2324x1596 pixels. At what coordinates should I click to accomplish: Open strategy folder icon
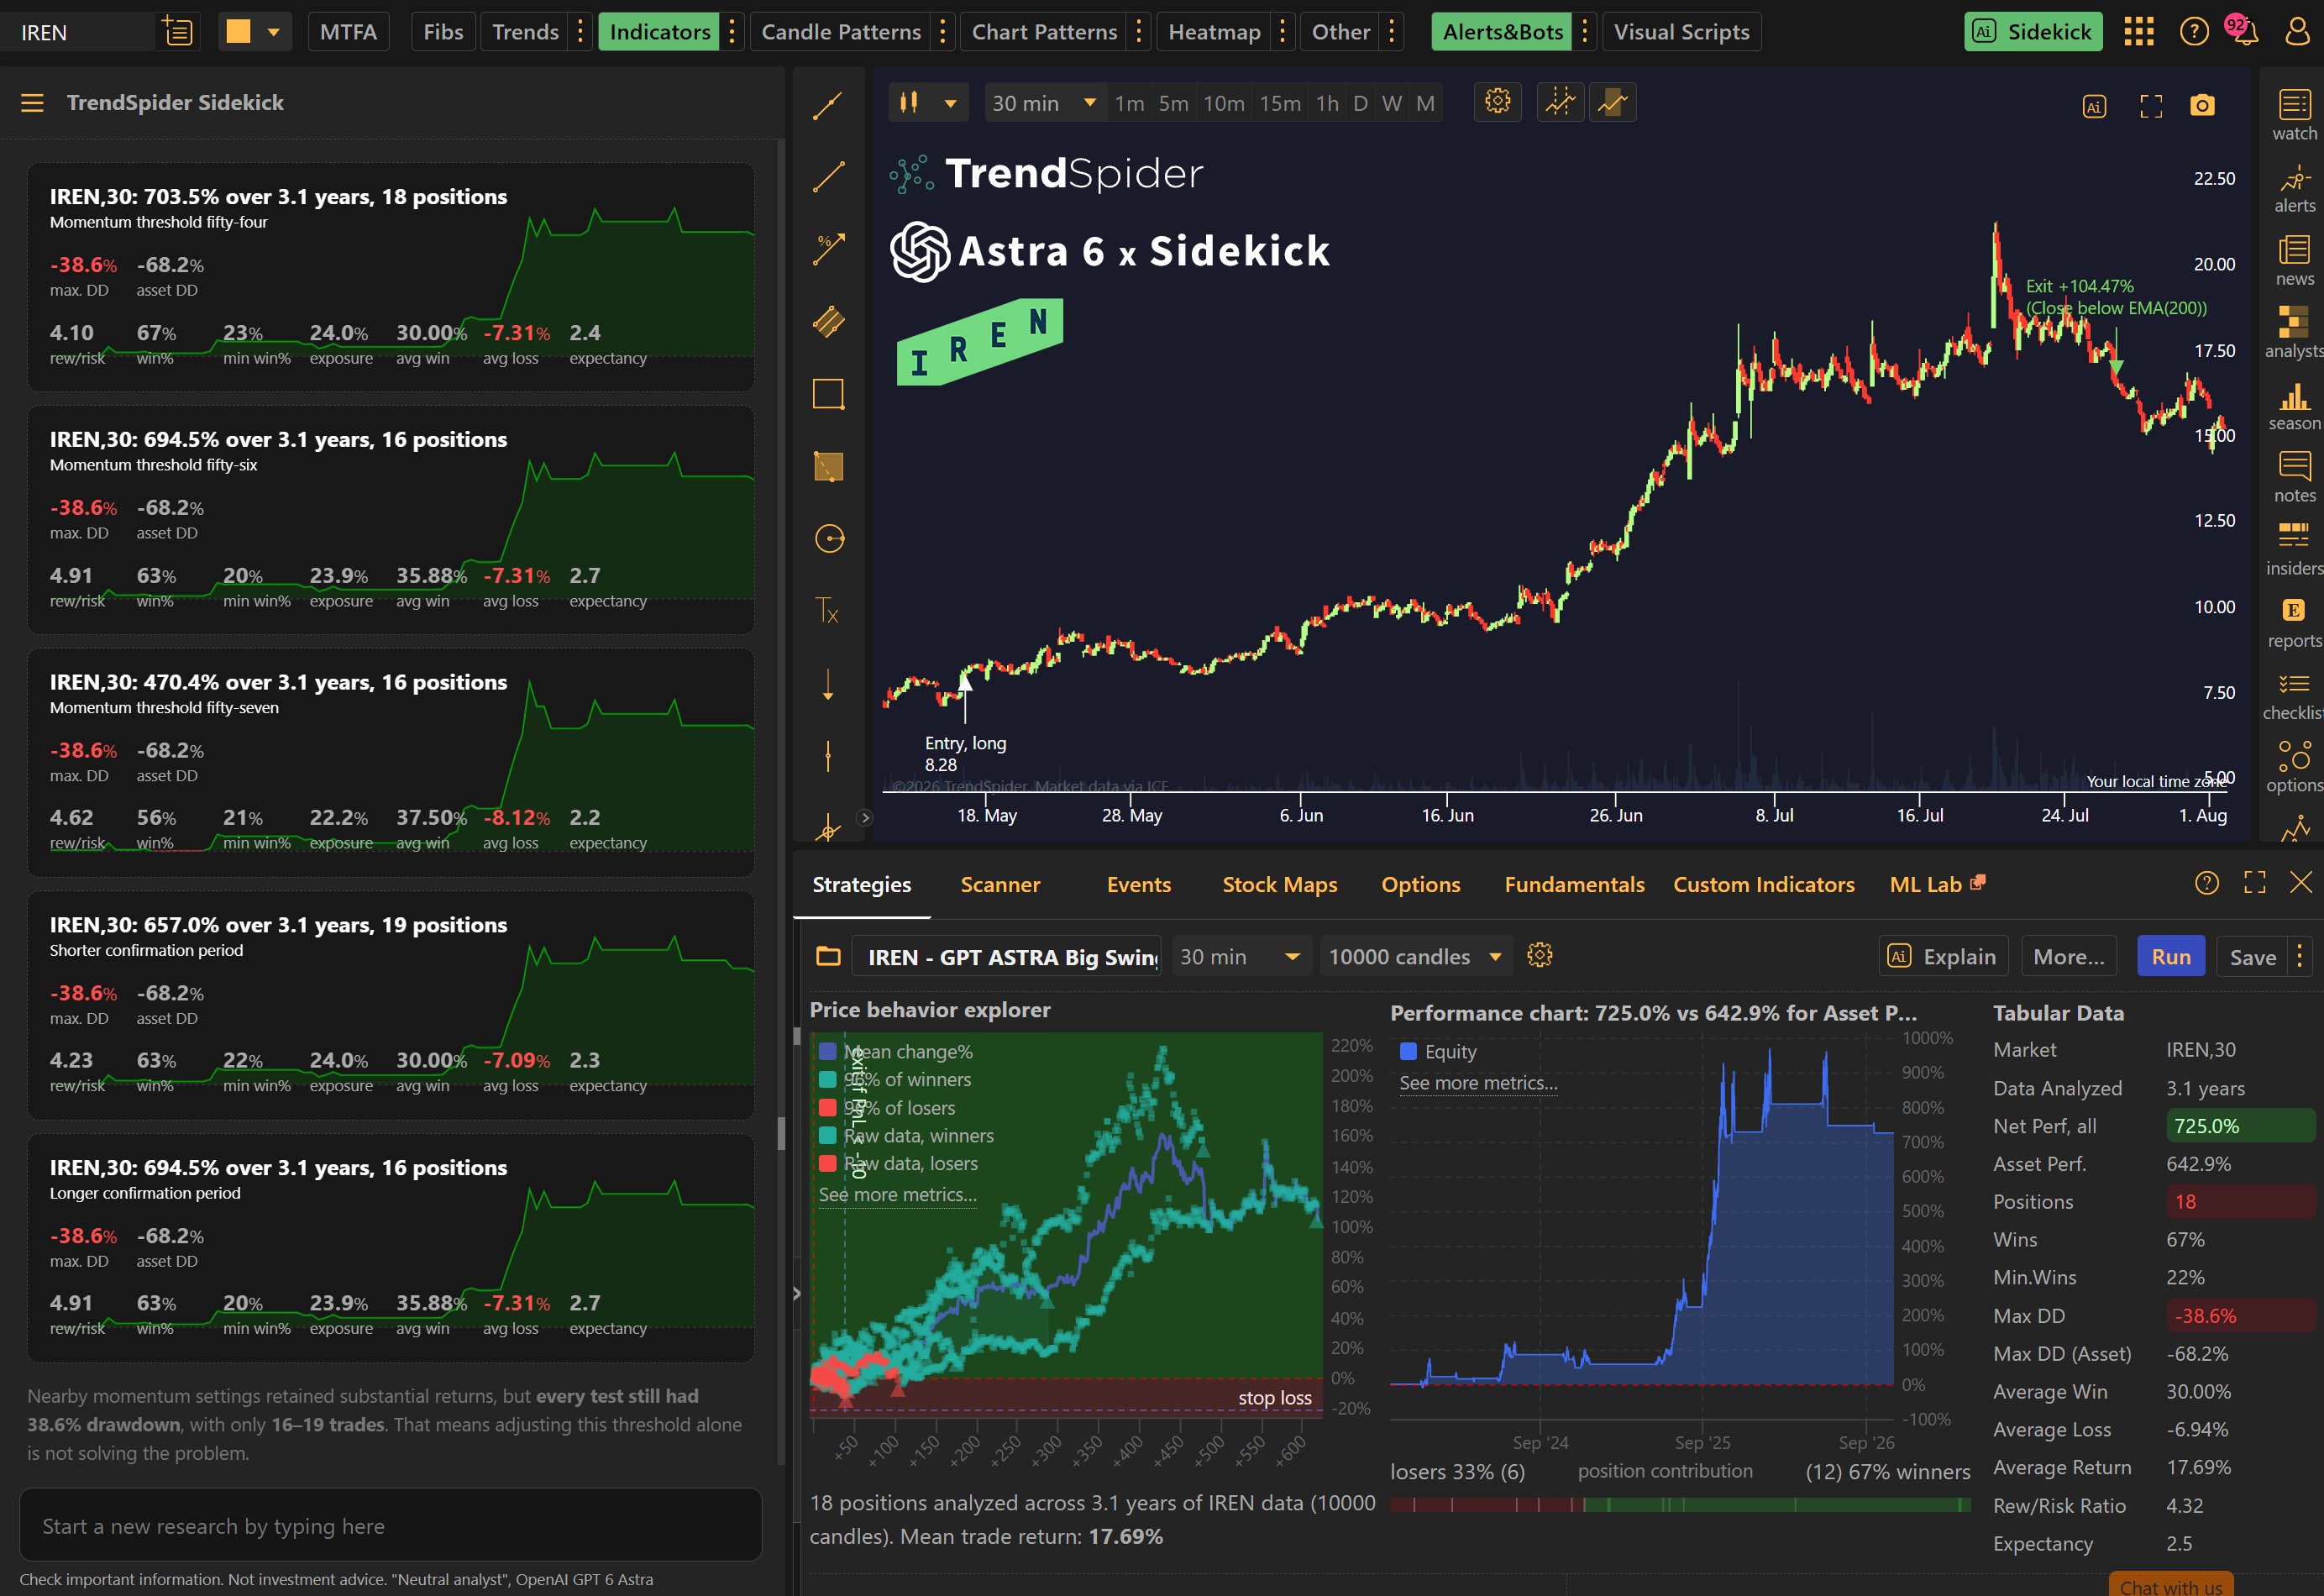(828, 956)
